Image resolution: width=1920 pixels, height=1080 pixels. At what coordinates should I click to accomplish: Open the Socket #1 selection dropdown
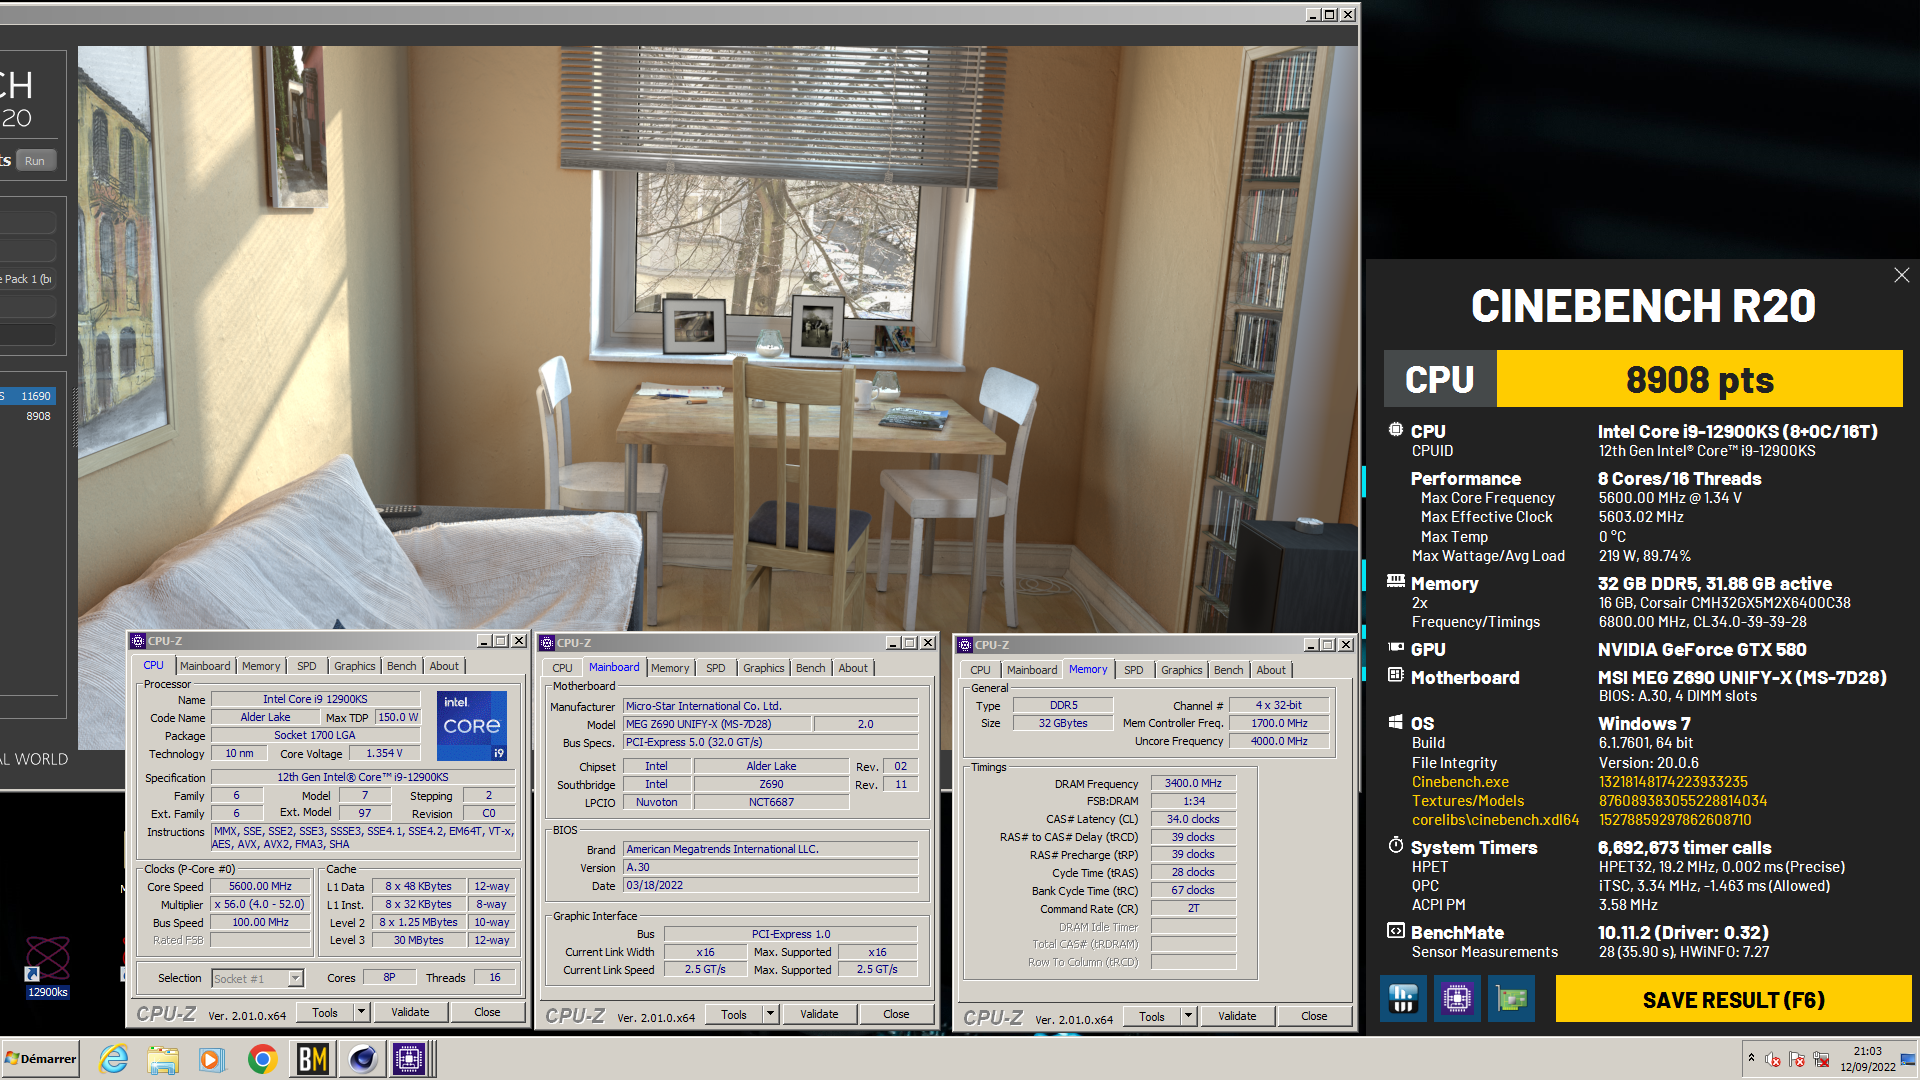coord(257,978)
